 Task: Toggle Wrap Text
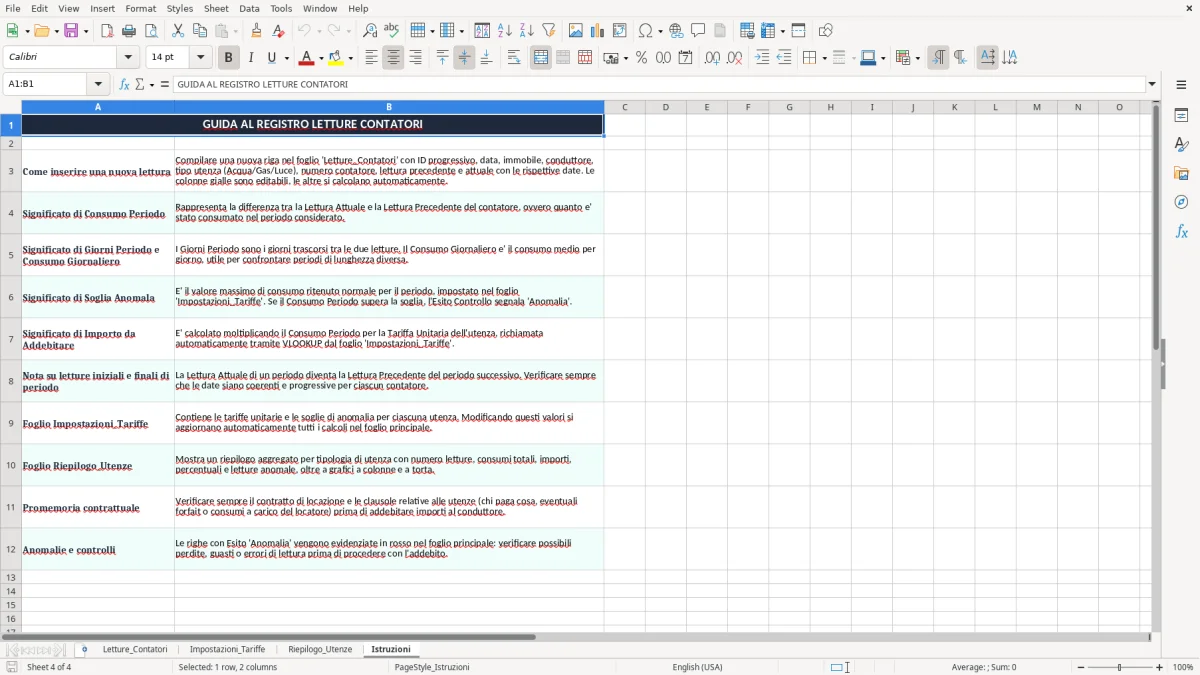(514, 58)
